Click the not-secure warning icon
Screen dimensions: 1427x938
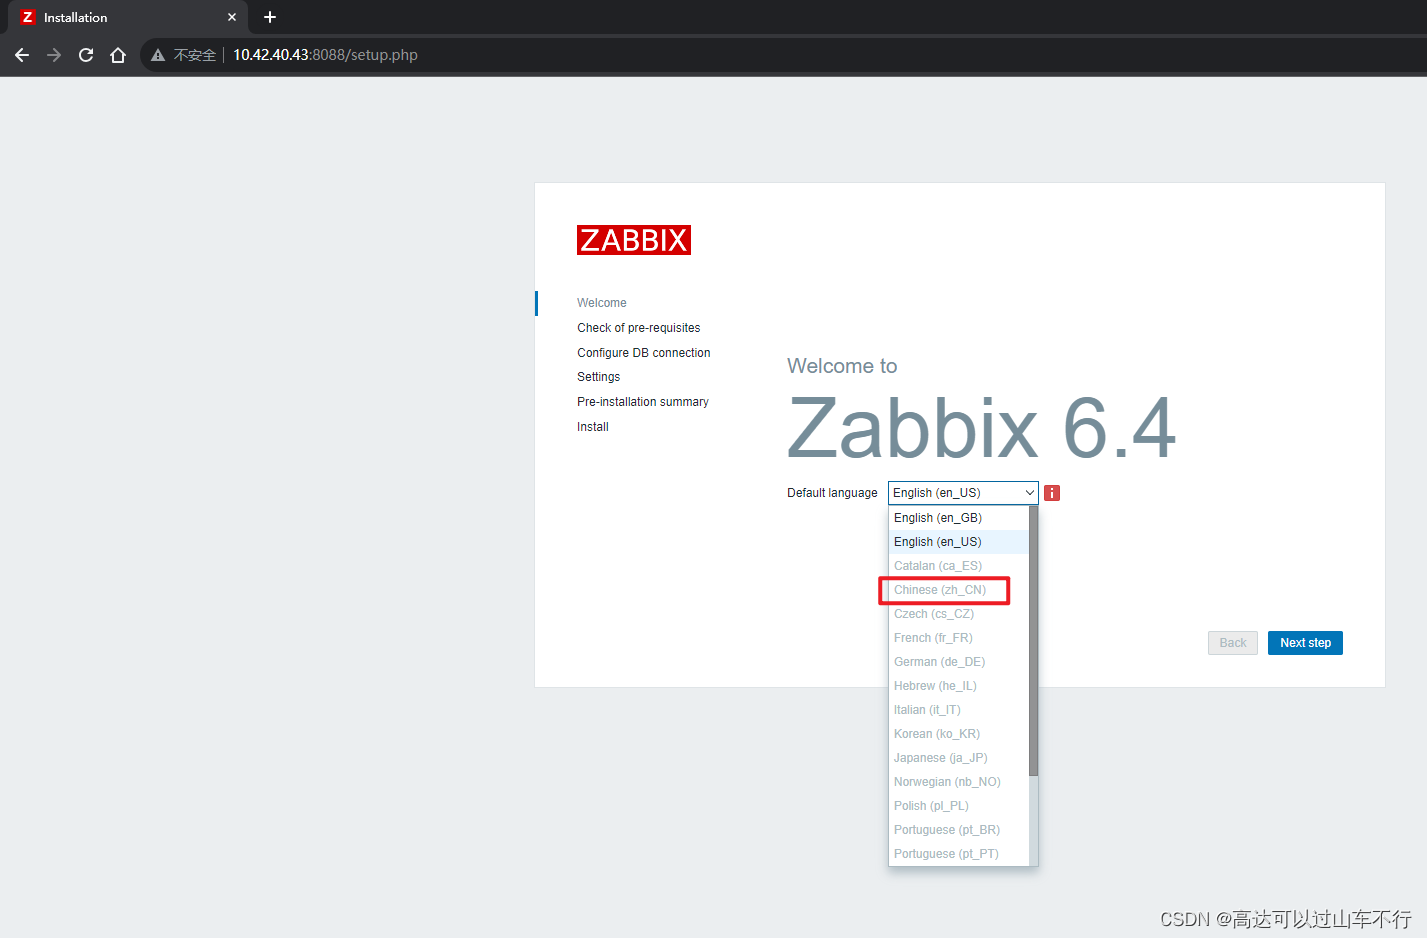[x=158, y=55]
